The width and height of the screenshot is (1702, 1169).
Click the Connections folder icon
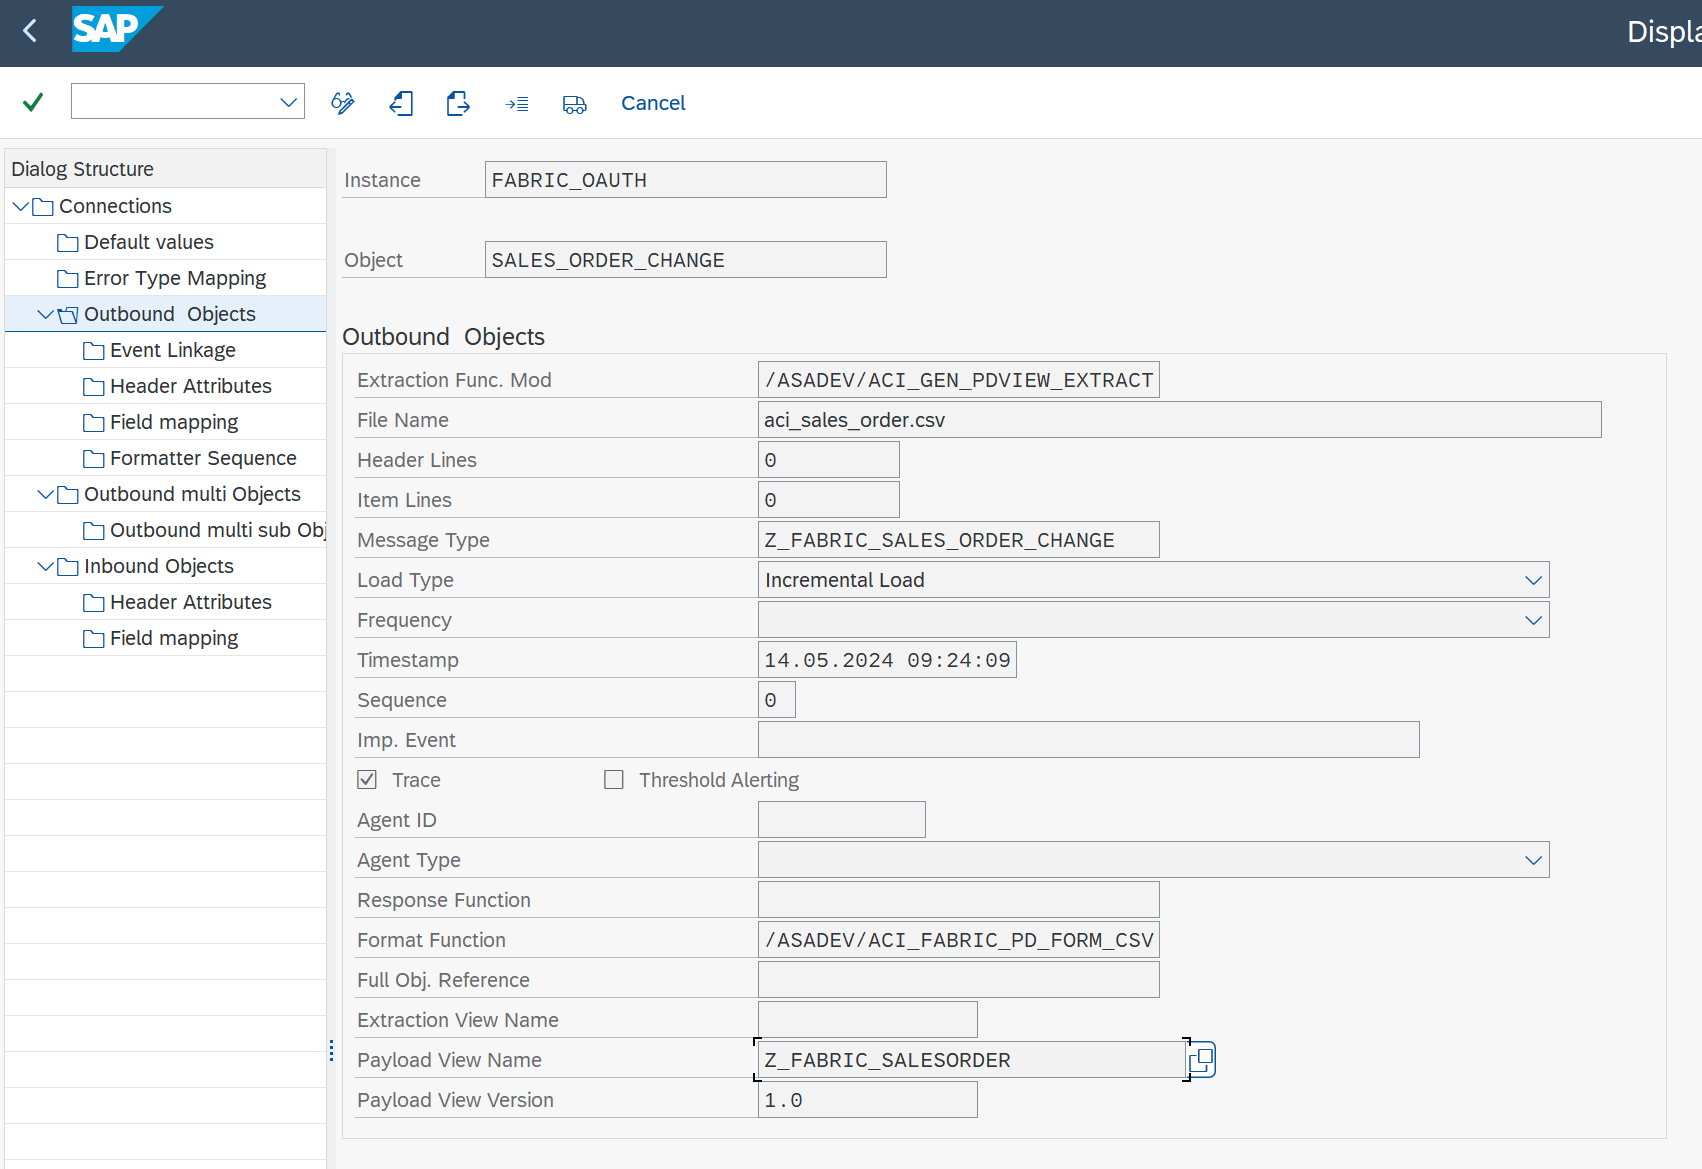point(43,207)
